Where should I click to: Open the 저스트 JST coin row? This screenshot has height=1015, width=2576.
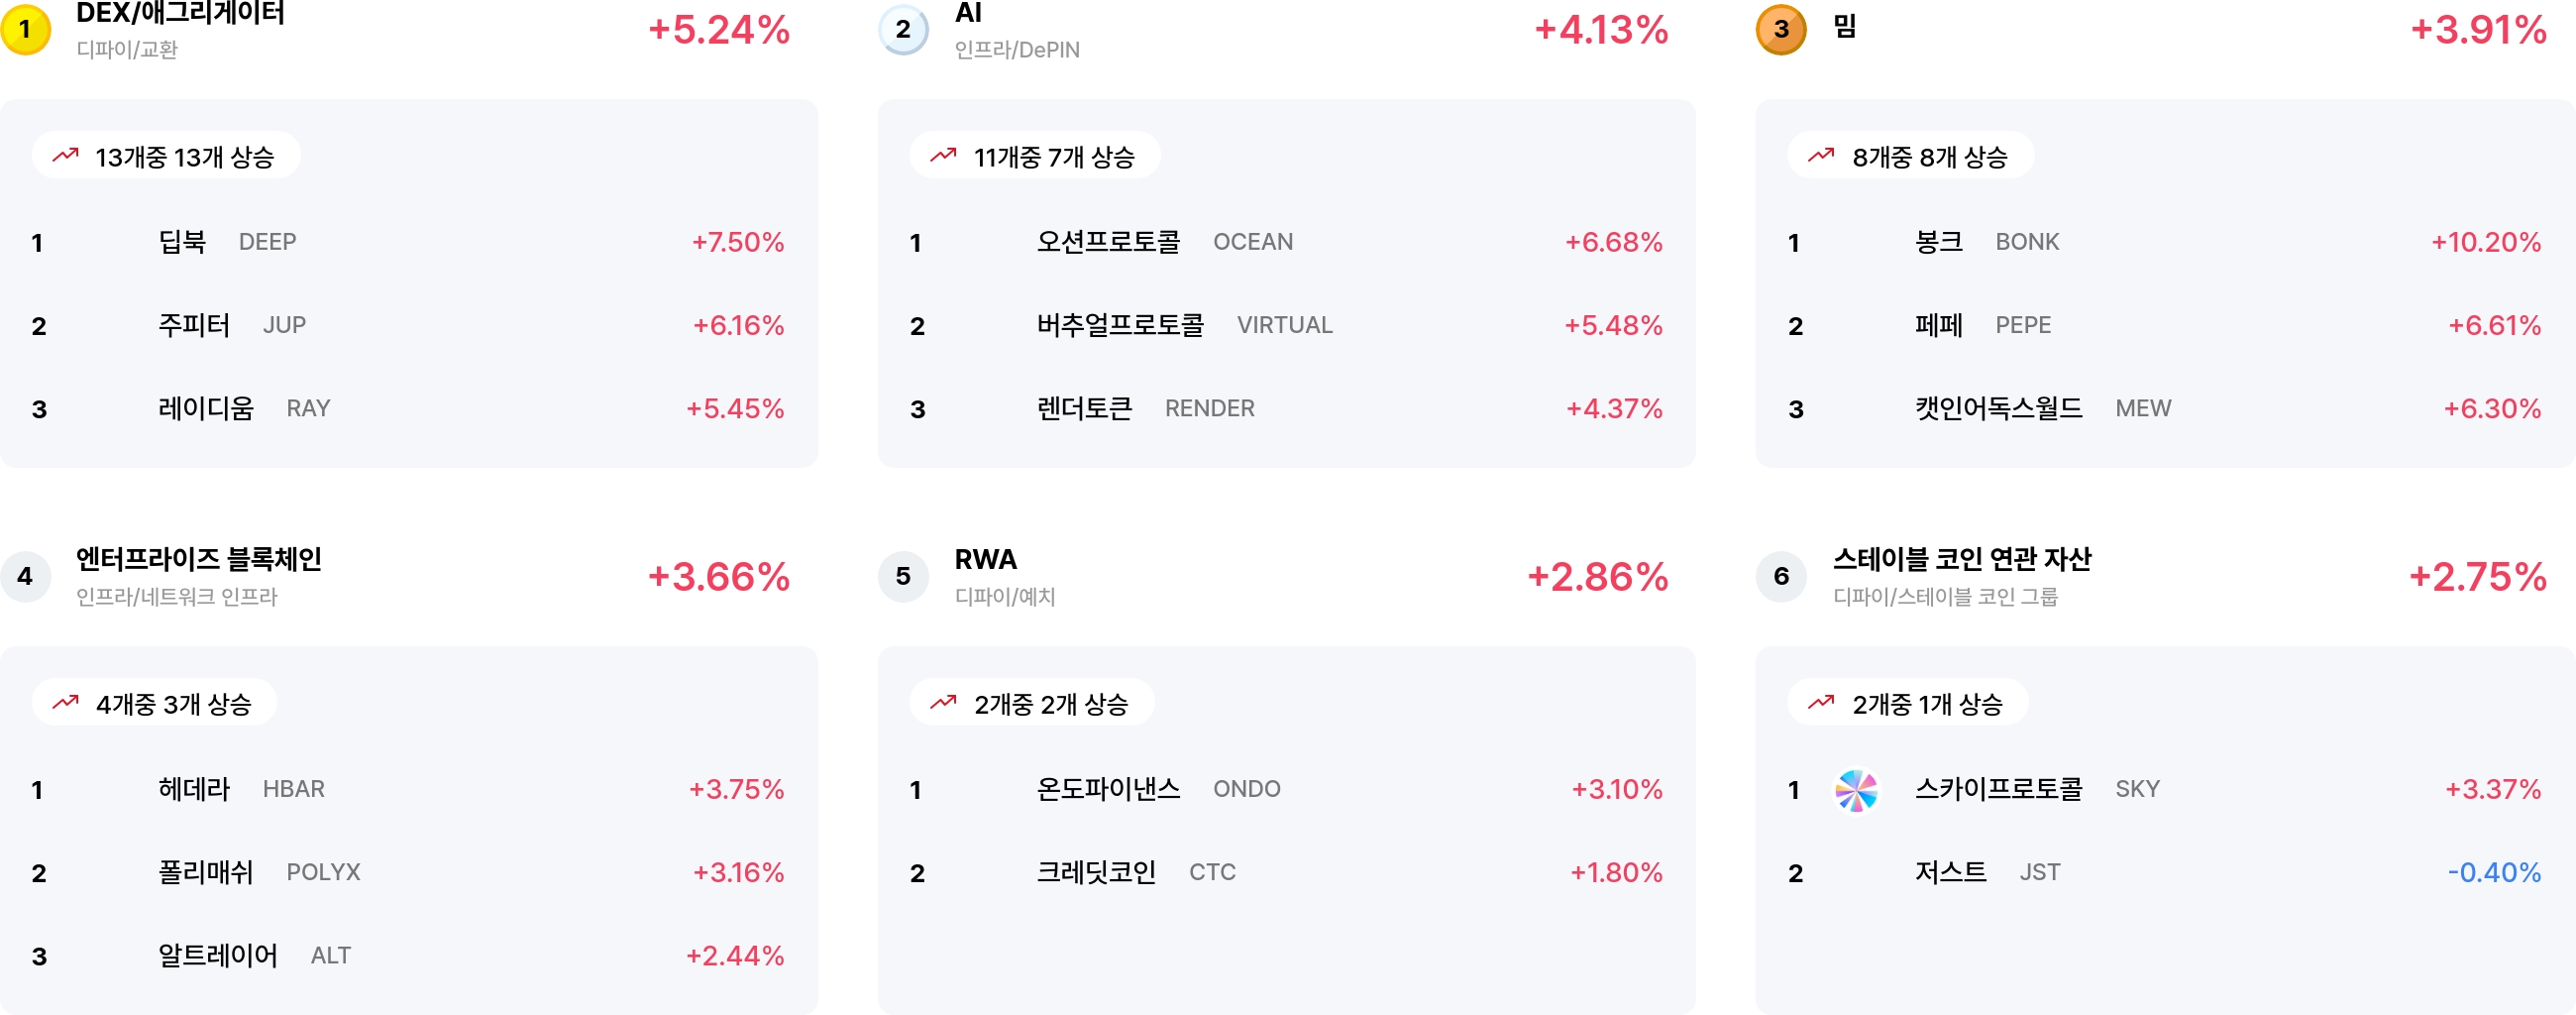(x=2165, y=873)
